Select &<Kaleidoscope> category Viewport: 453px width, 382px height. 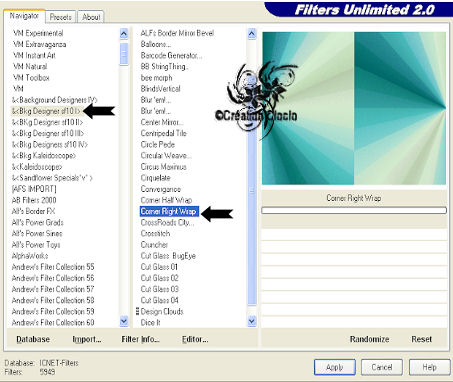[37, 167]
